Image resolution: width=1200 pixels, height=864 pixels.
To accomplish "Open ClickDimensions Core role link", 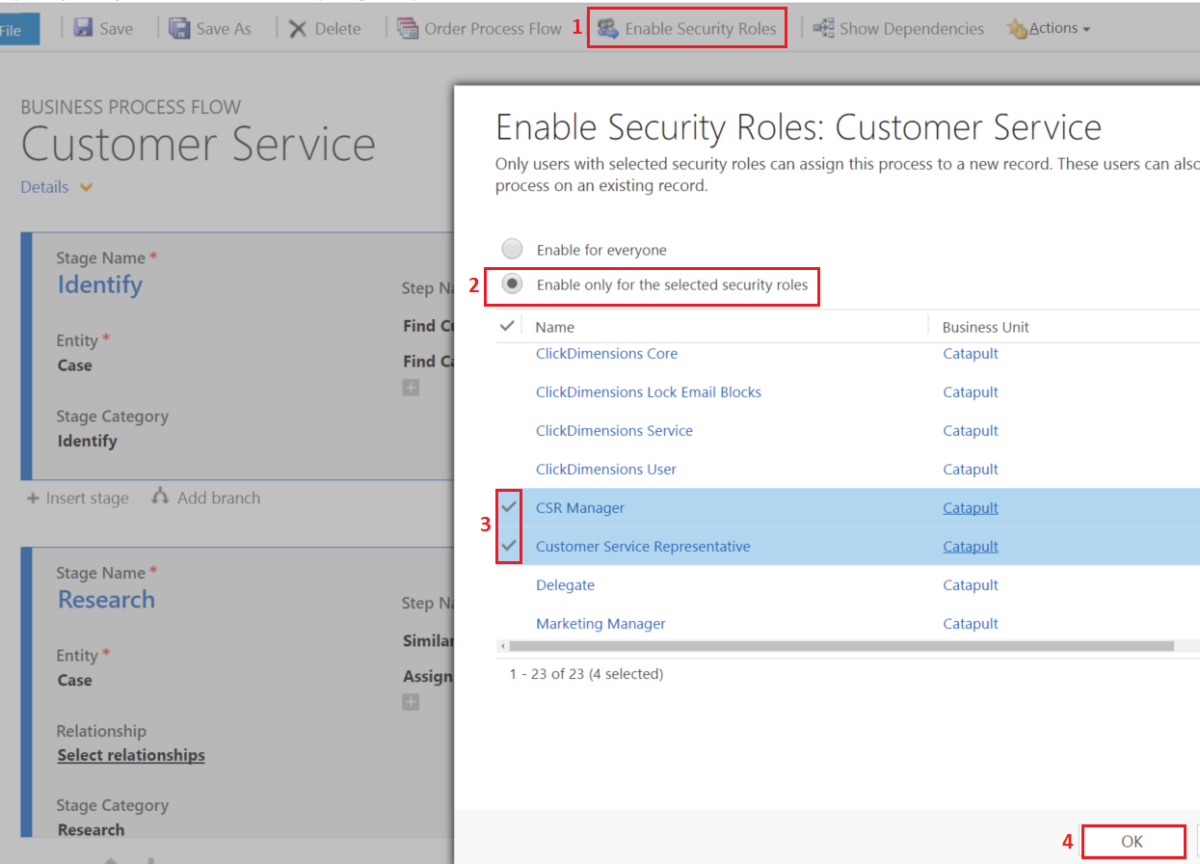I will 607,353.
